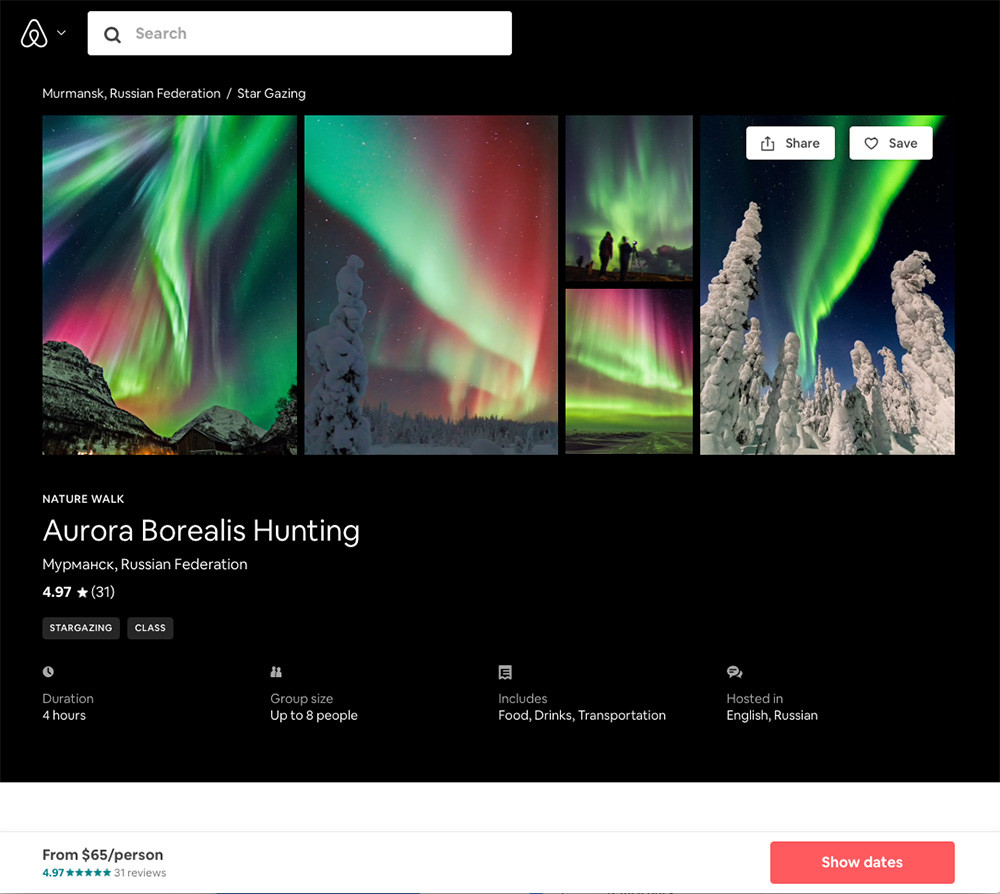Open the aurora over mountain cabin photo
Image resolution: width=1000 pixels, height=894 pixels.
coord(170,285)
